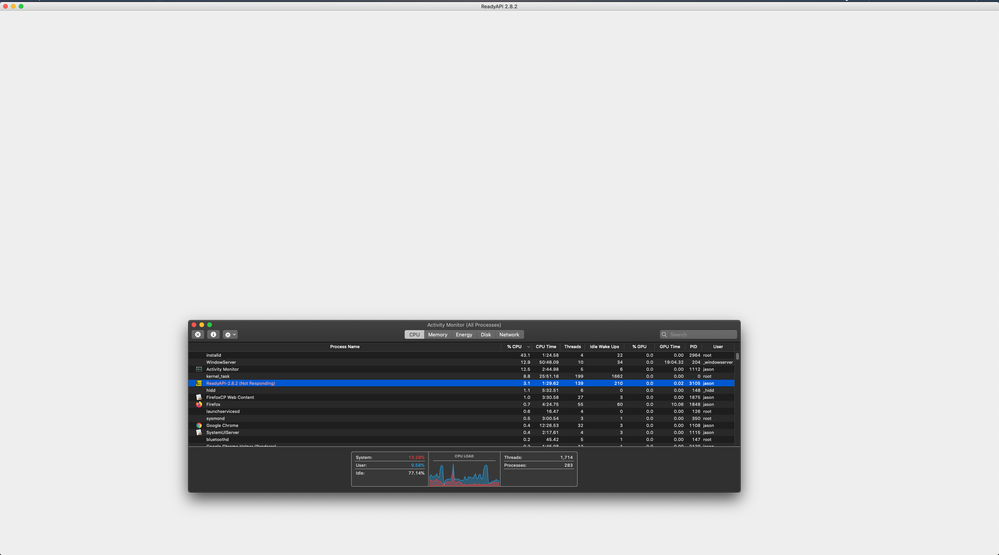
Task: Click ReadyAPI PID 3105 cell
Action: click(694, 384)
